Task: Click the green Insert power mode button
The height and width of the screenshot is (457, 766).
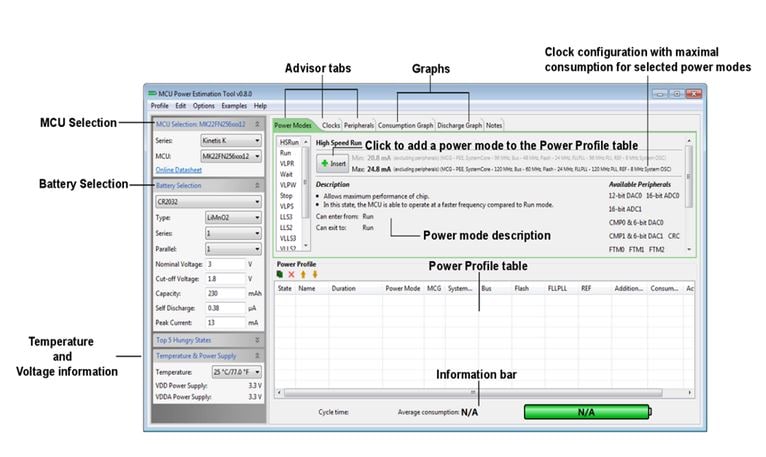Action: [x=331, y=162]
